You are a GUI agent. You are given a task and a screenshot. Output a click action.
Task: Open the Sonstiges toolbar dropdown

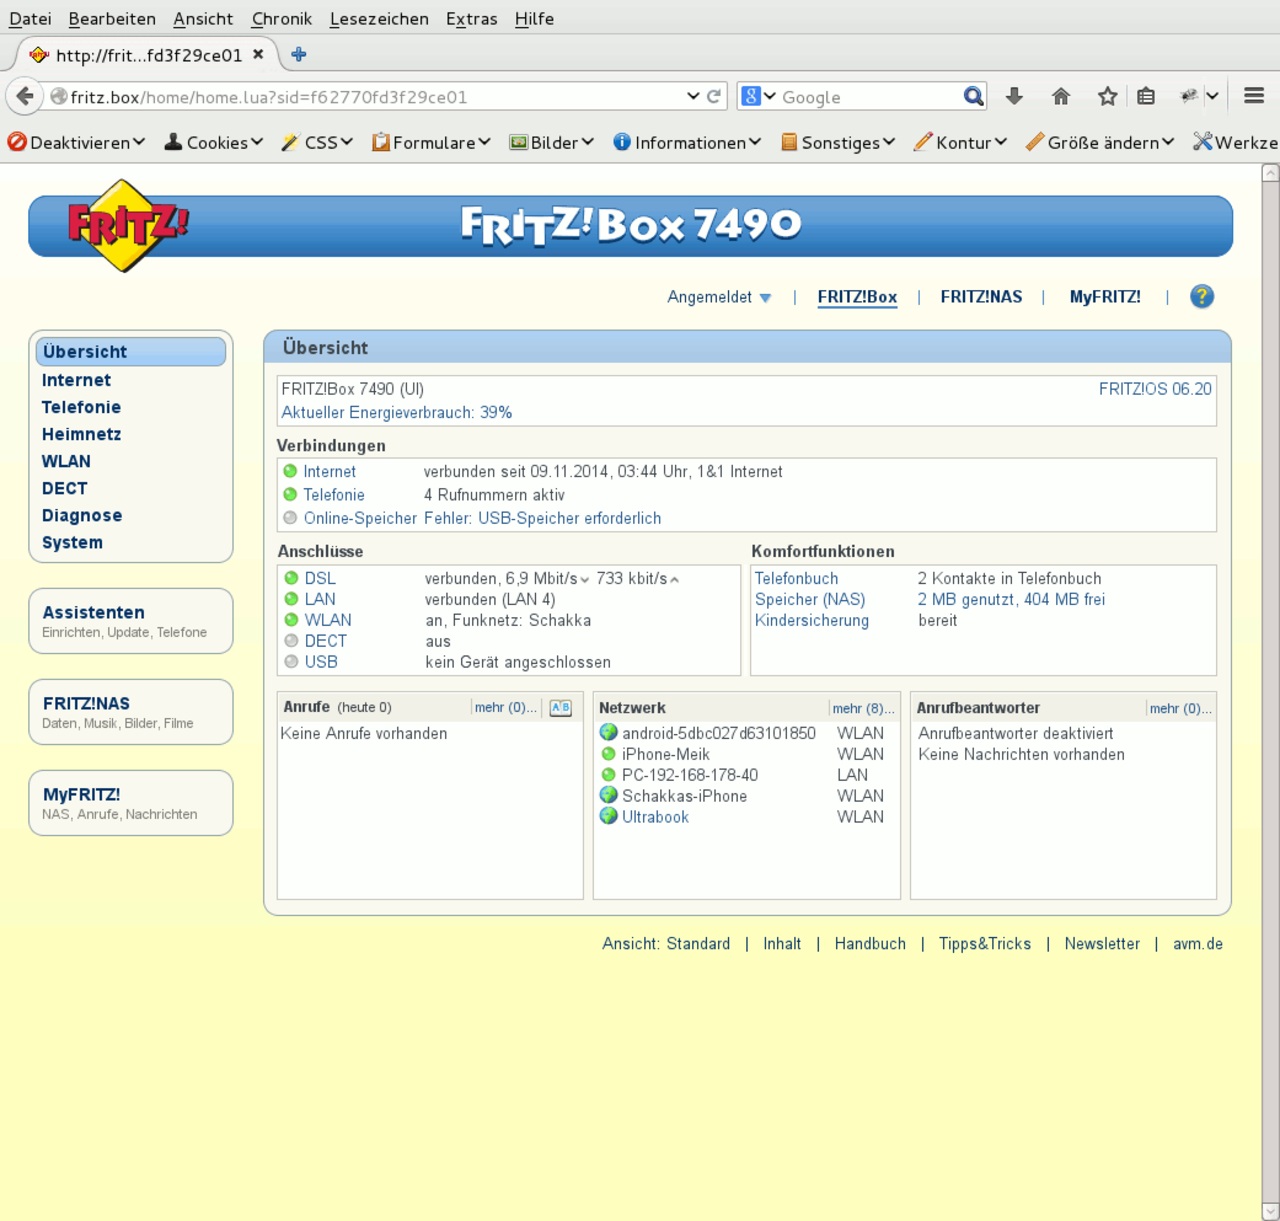[837, 142]
